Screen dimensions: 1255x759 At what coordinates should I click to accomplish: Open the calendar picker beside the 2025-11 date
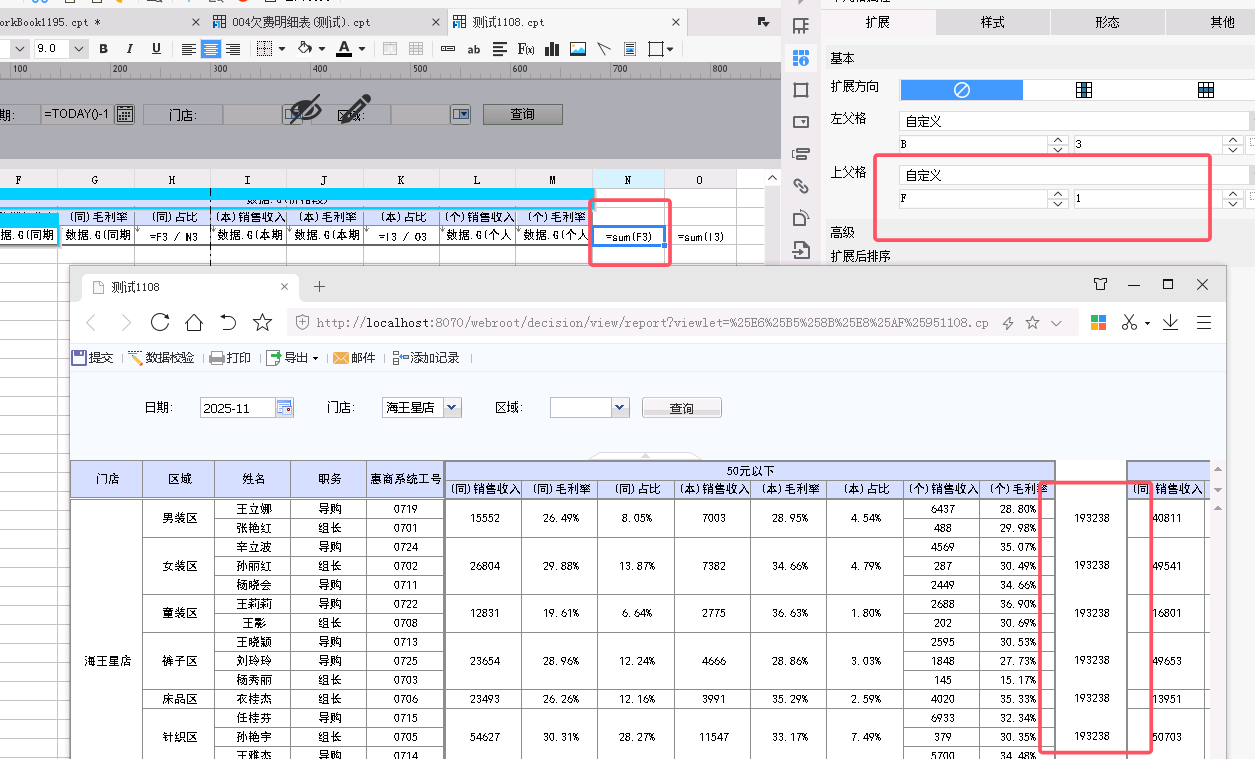coord(285,408)
